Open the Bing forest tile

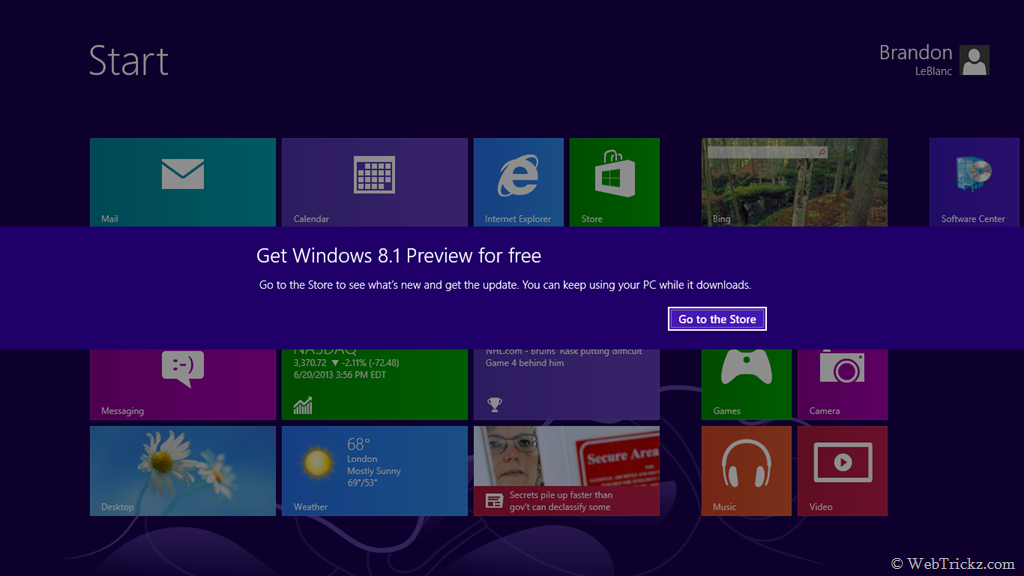pos(795,182)
